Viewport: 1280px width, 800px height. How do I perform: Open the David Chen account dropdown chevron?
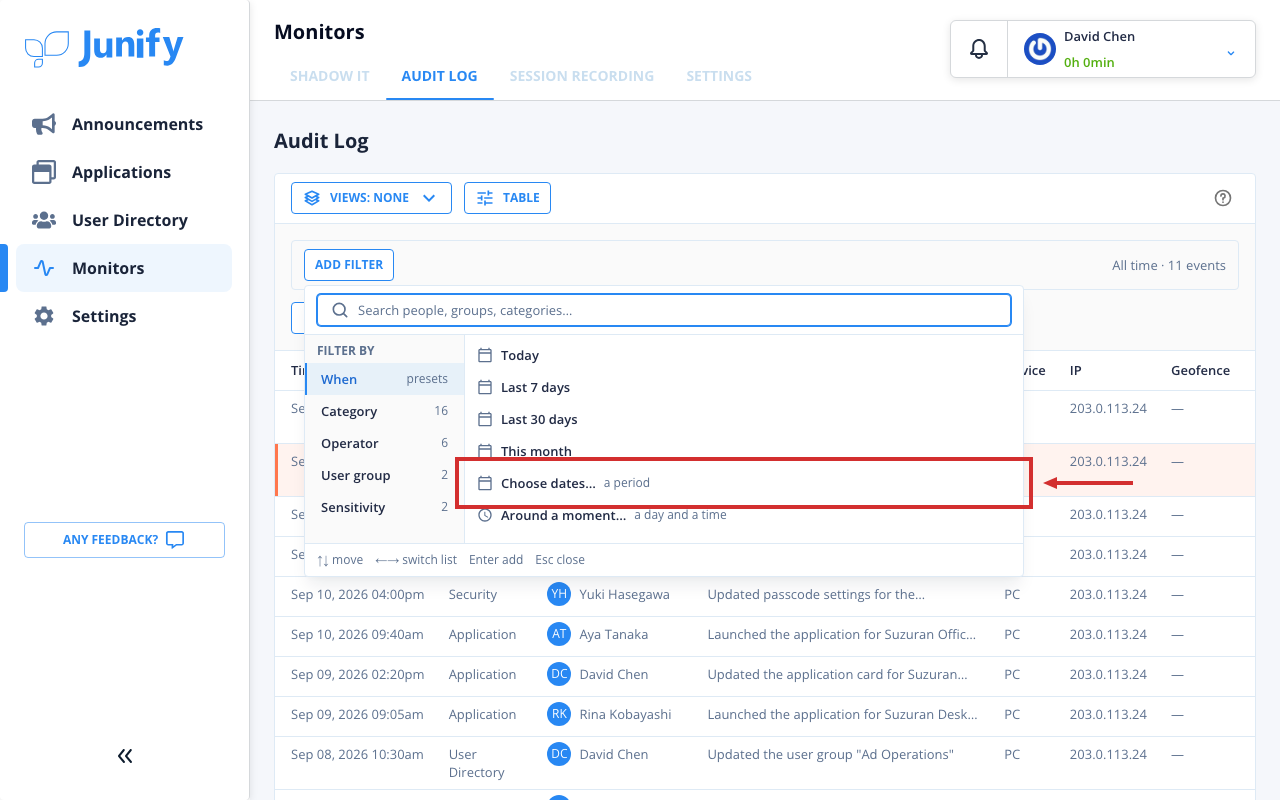[1231, 52]
